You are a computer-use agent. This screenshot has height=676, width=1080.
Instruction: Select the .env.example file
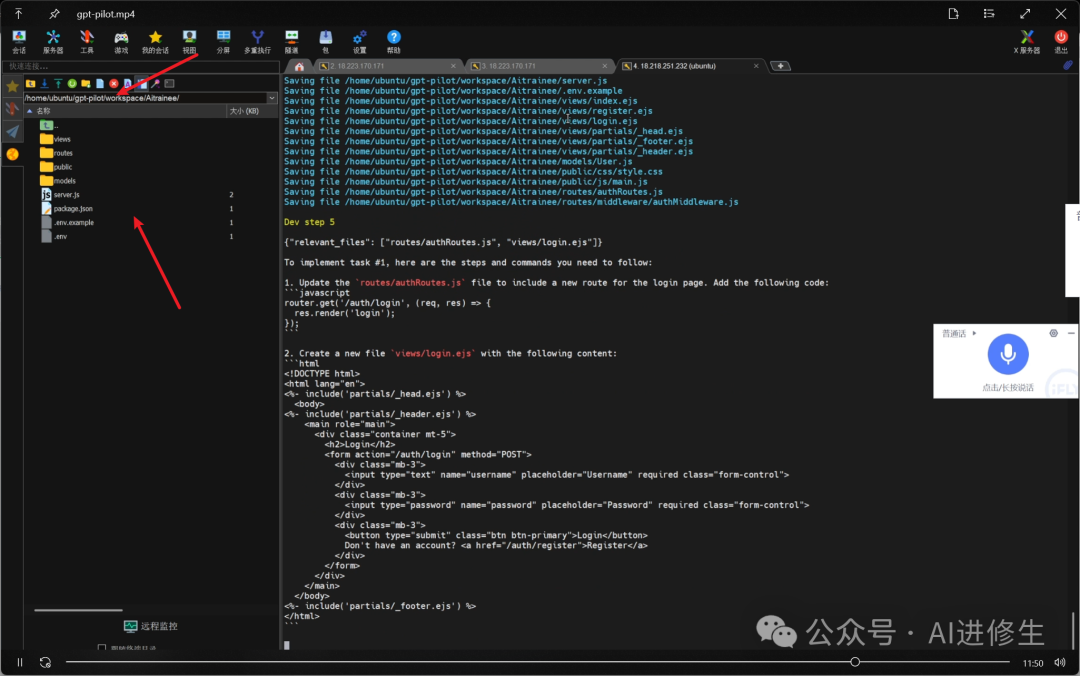click(68, 222)
